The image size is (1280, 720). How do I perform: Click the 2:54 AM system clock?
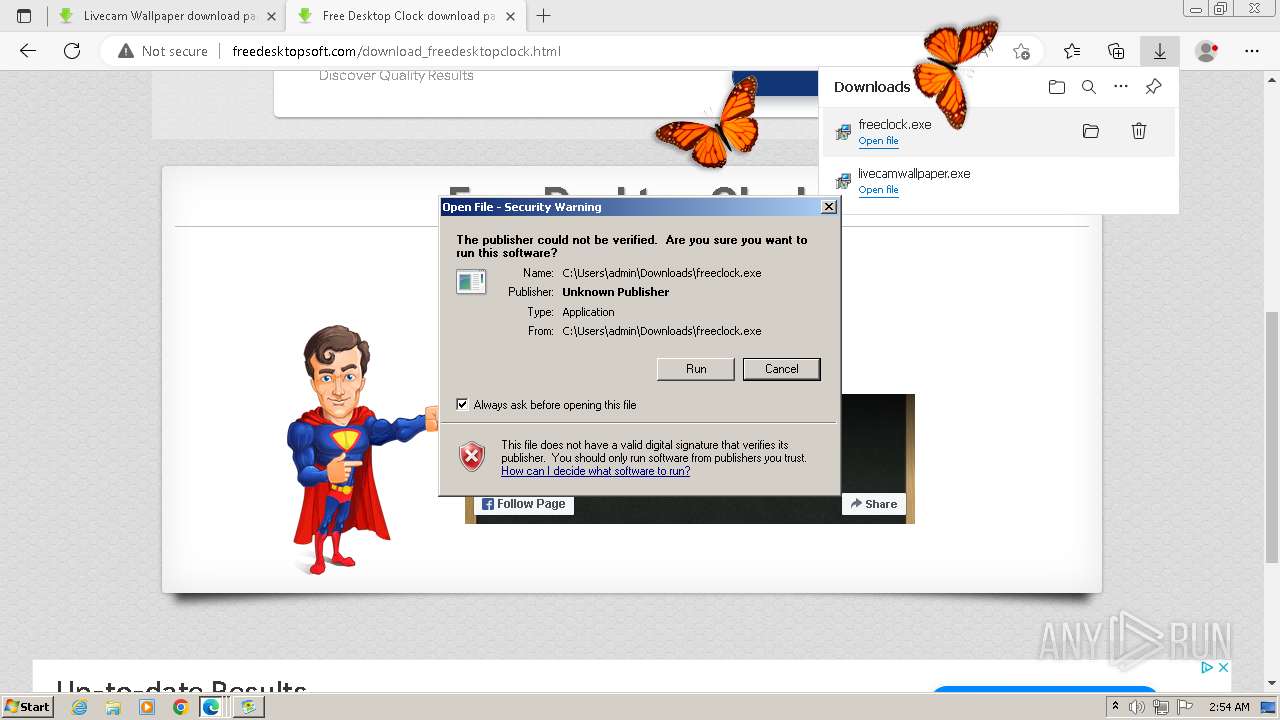1229,707
